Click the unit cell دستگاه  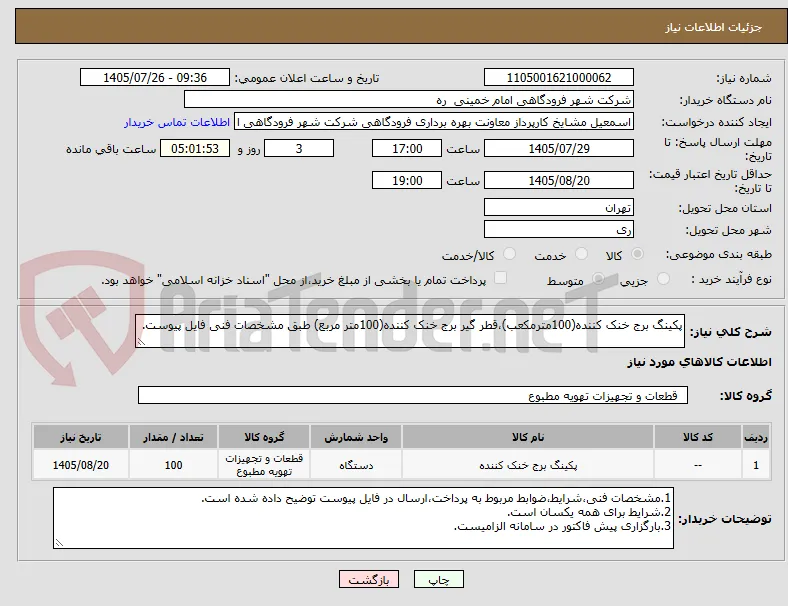click(x=356, y=465)
